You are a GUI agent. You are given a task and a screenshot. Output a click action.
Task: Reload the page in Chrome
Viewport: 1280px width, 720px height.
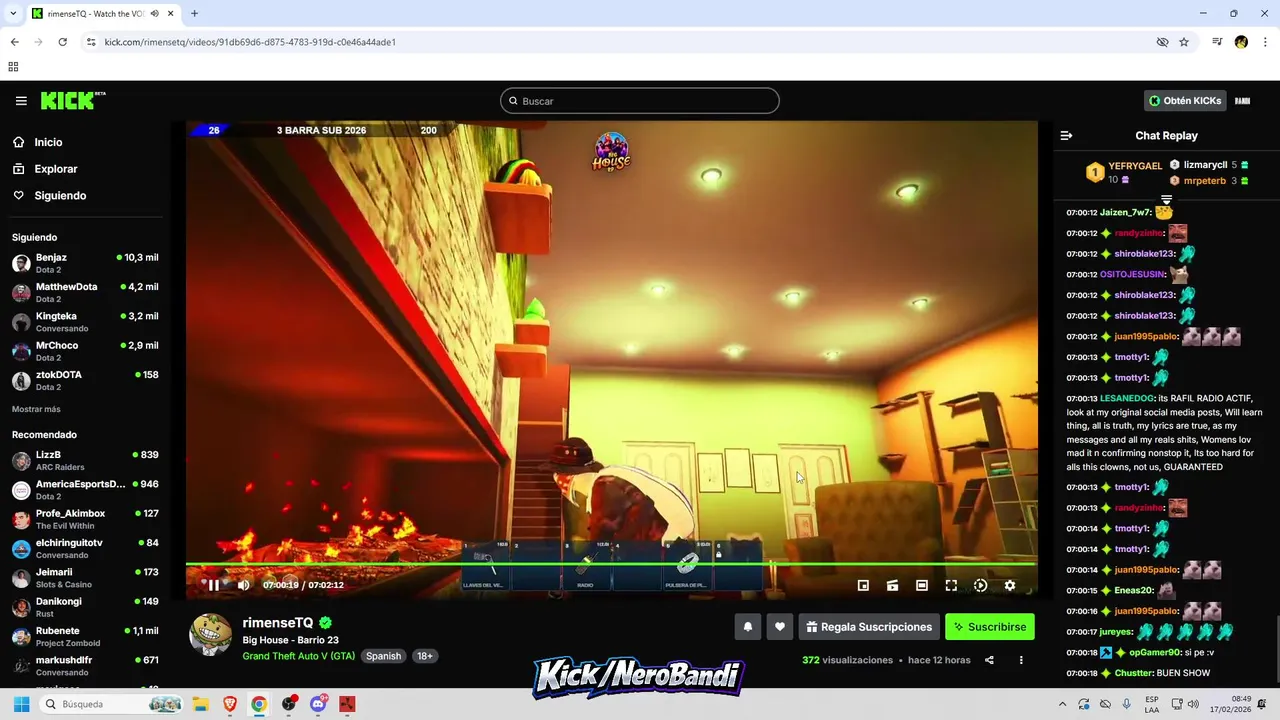[x=62, y=42]
